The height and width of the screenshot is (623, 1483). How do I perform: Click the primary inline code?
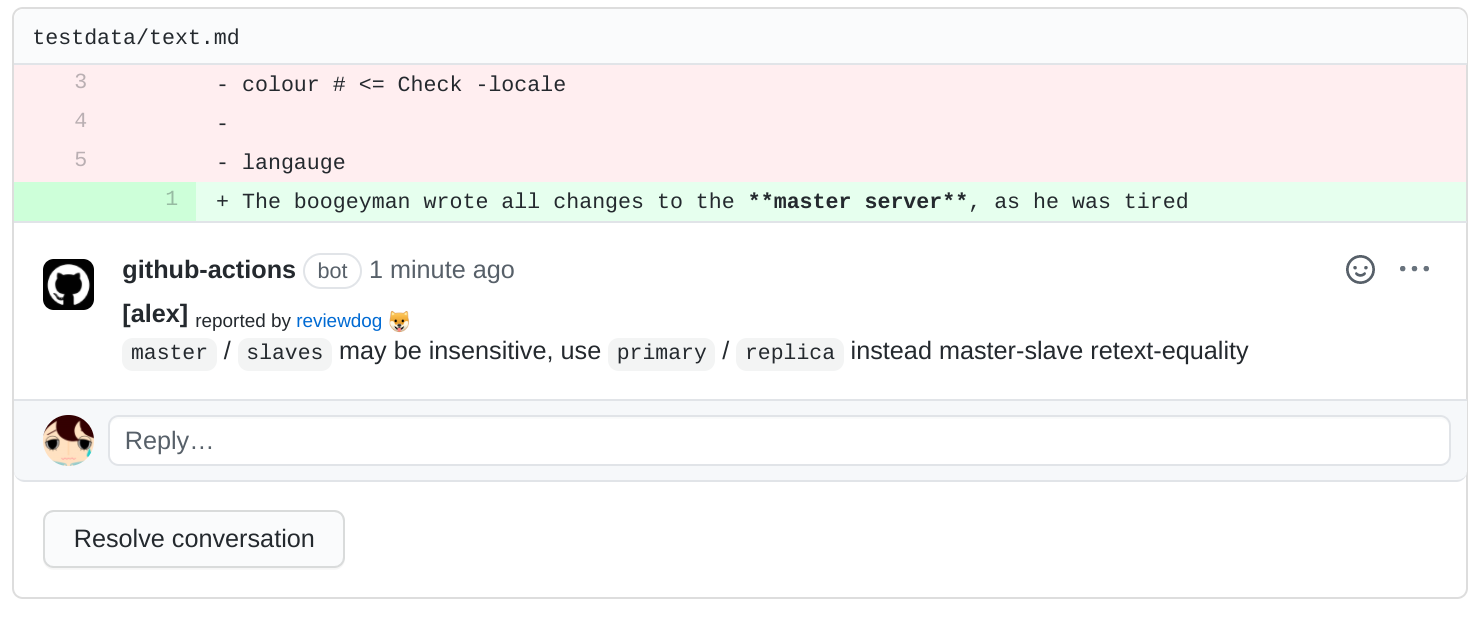661,353
